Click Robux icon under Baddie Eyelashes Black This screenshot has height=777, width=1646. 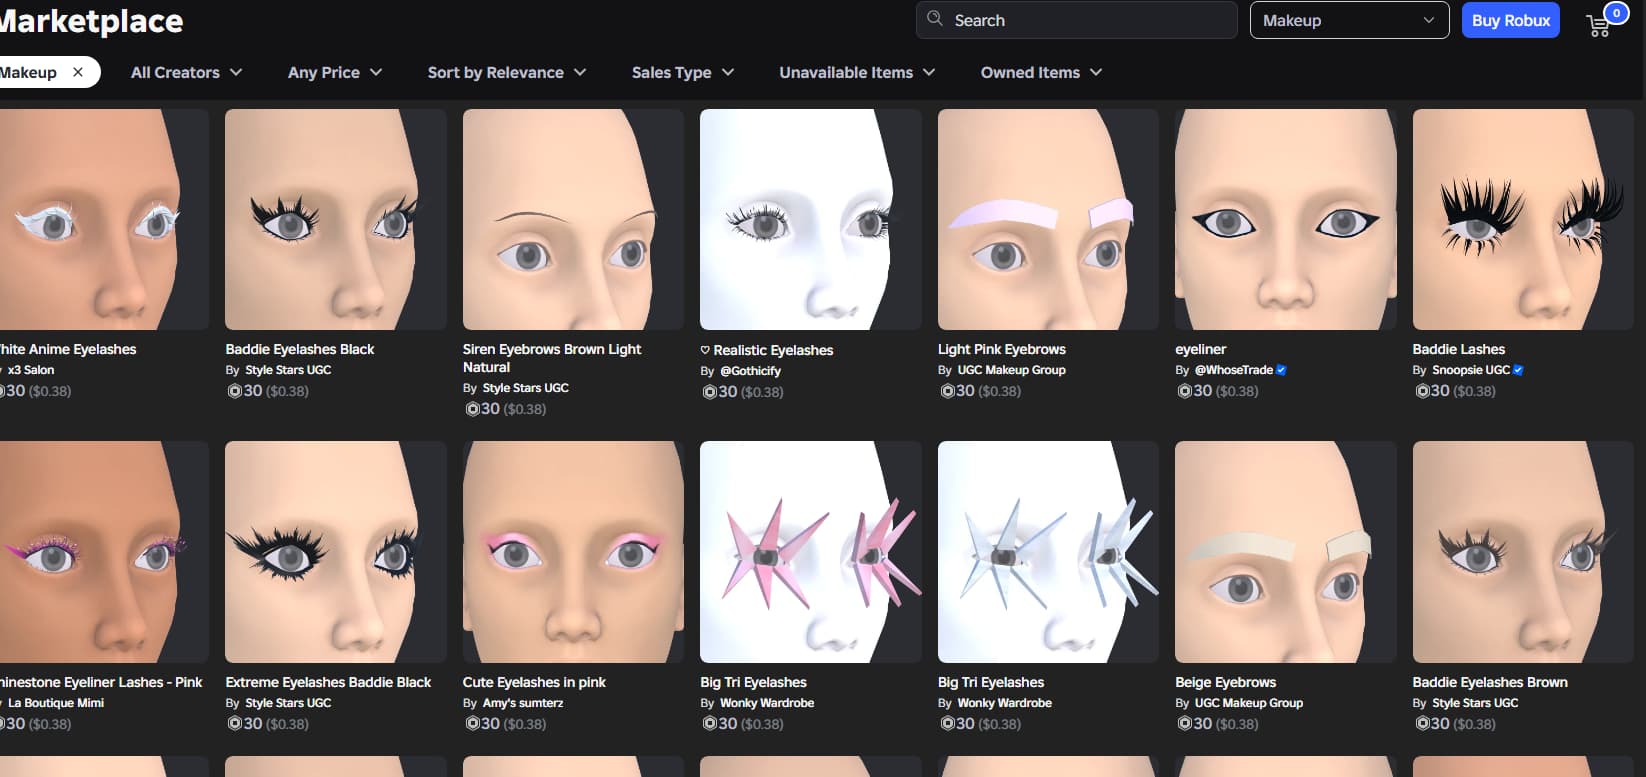(234, 391)
